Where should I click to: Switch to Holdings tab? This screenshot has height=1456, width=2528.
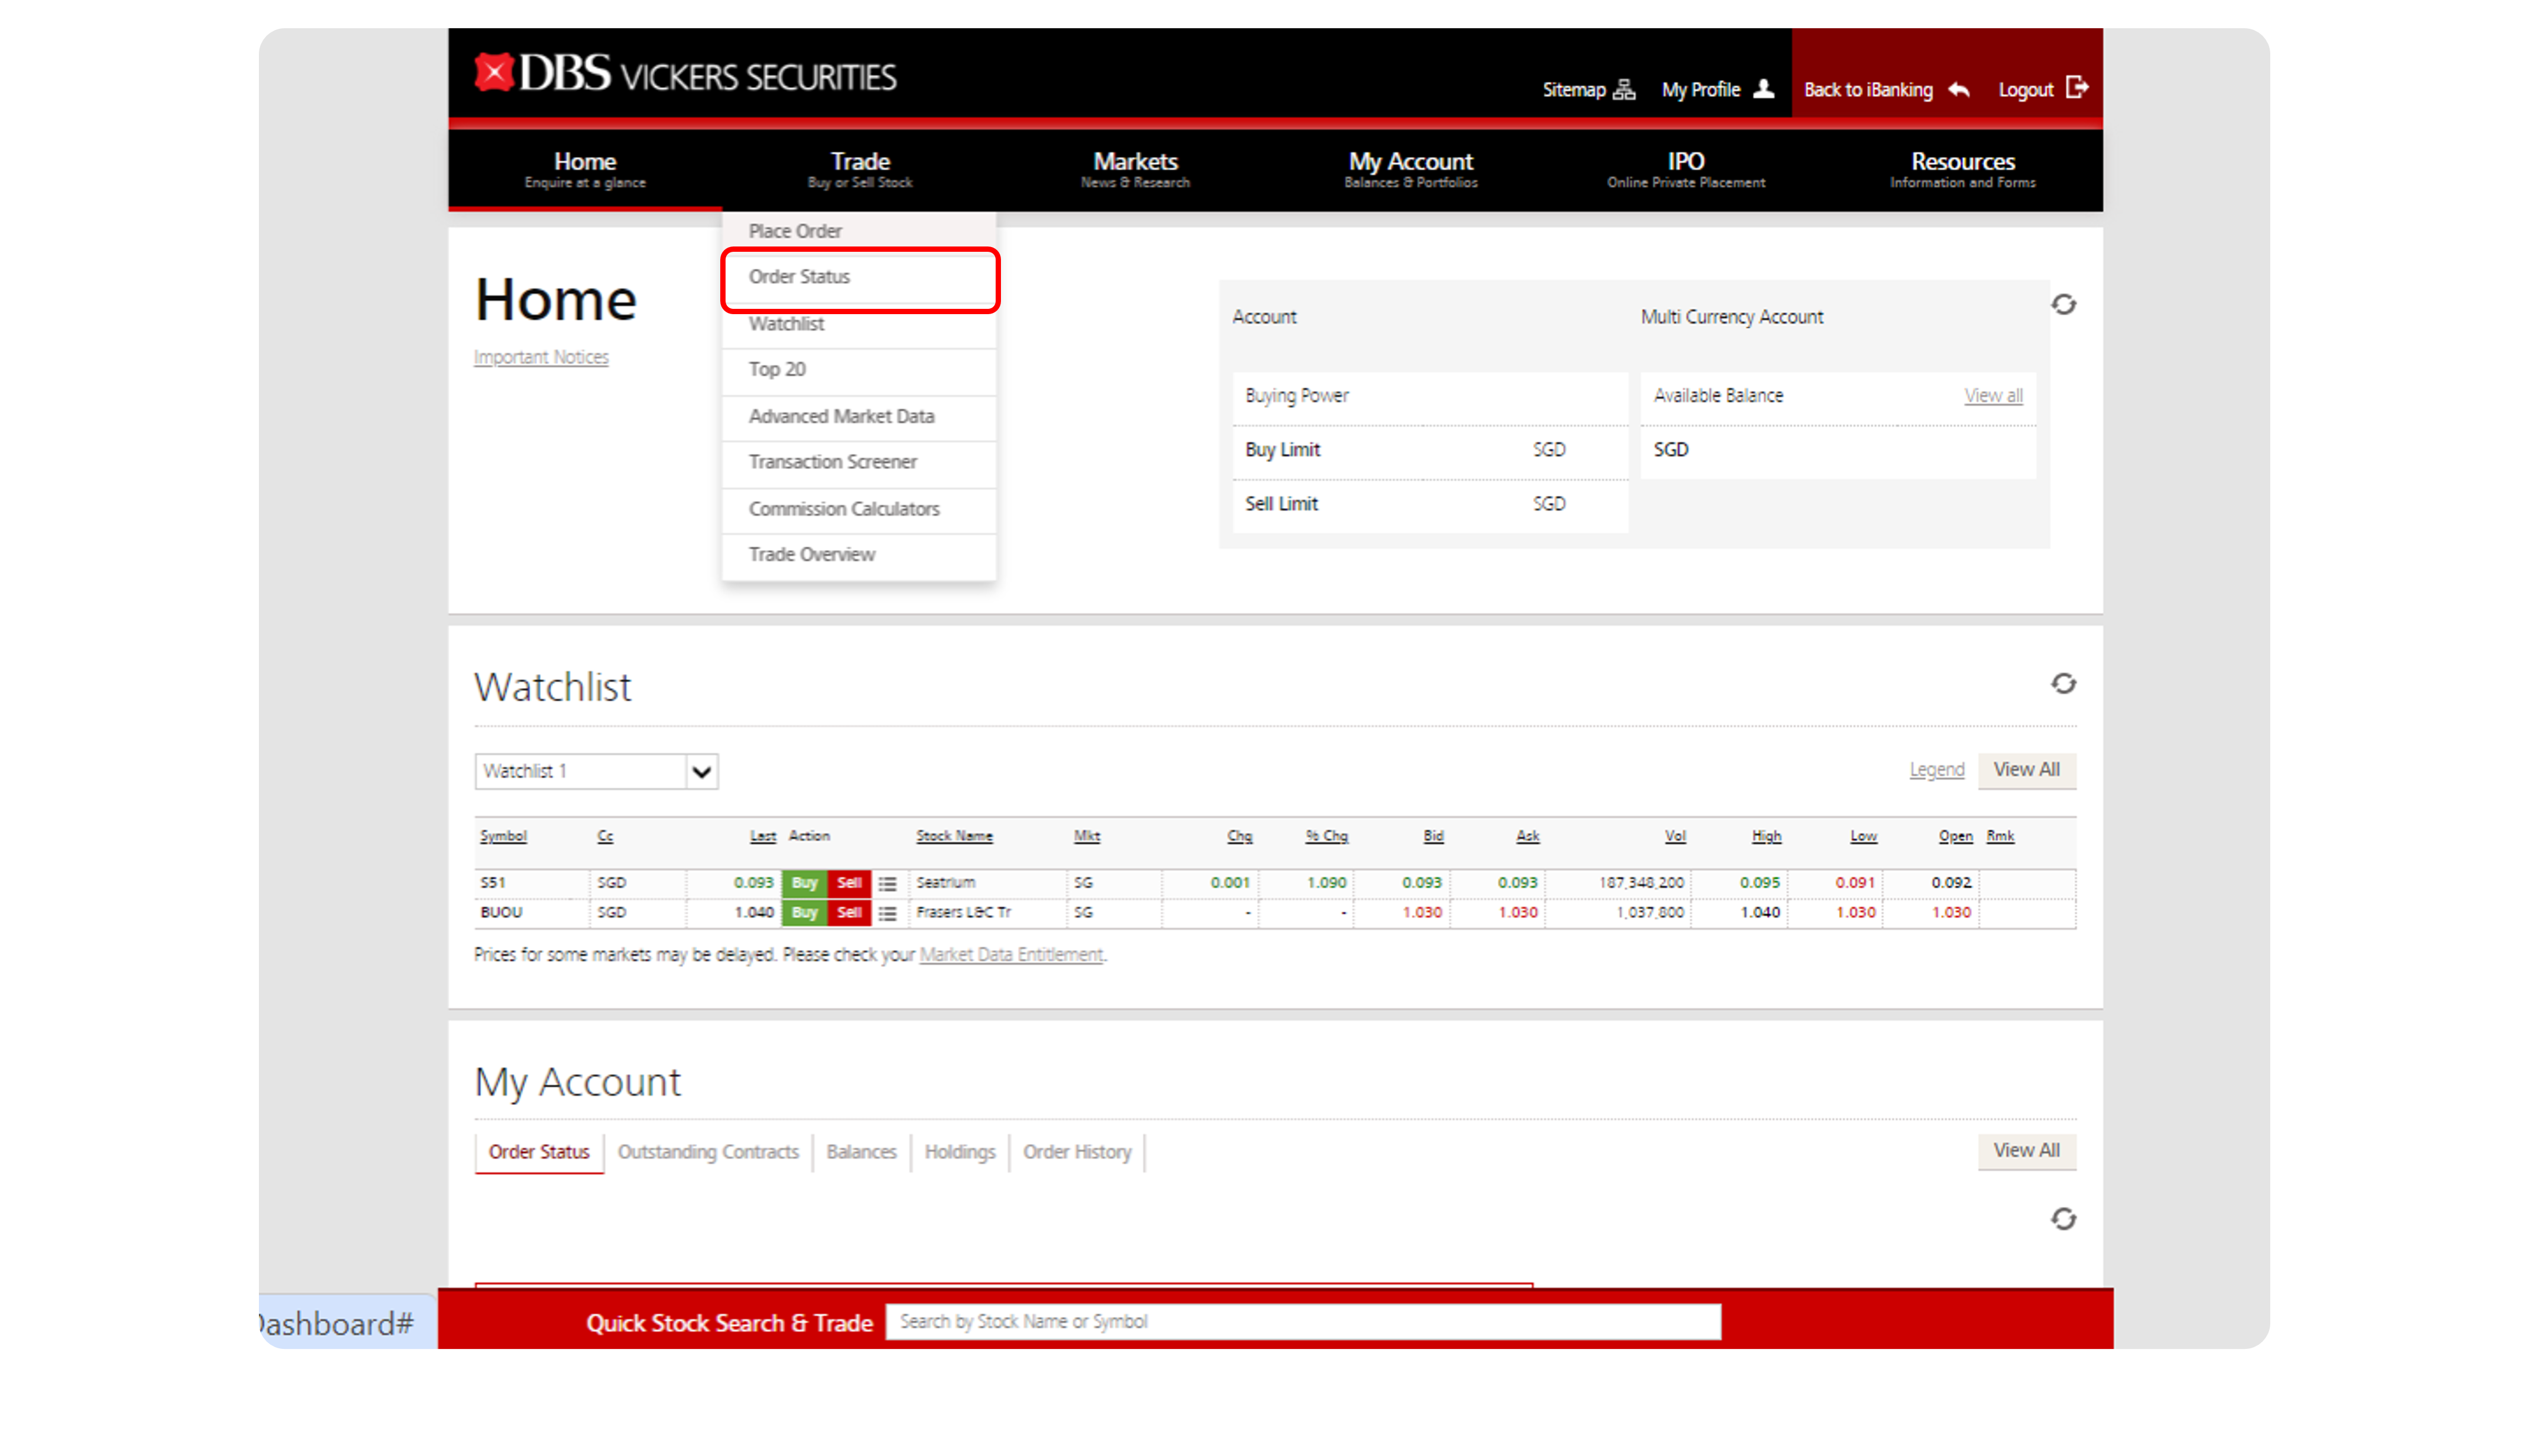tap(960, 1153)
